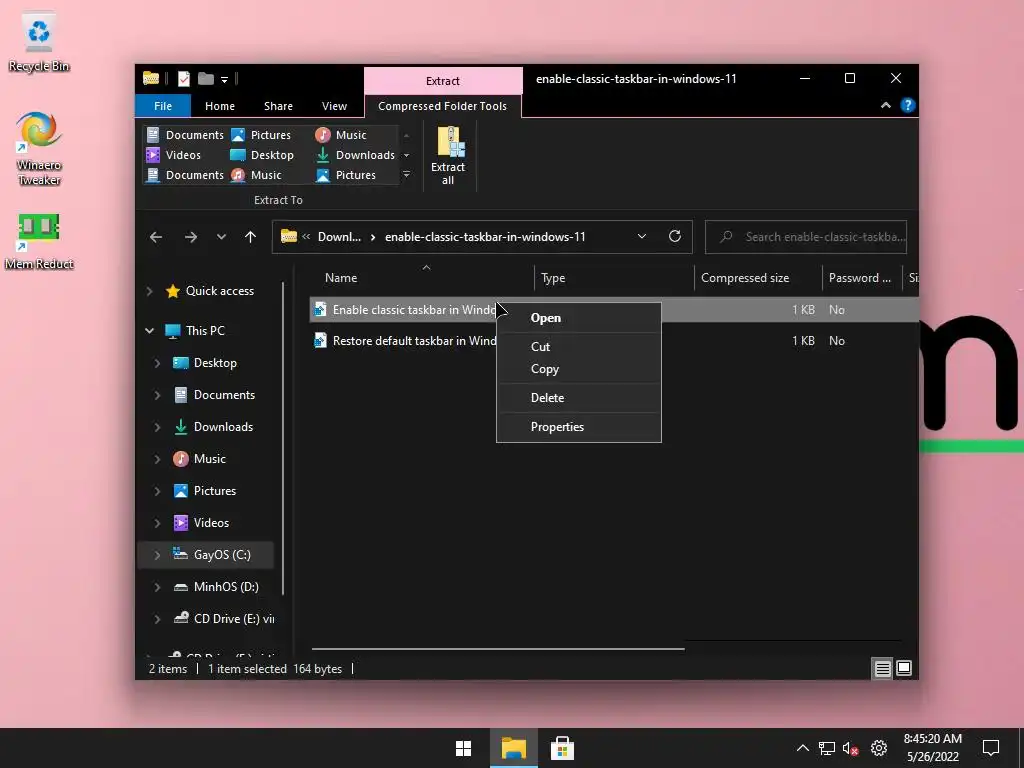Screen dimensions: 1024x768
Task: Expand Quick access in navigation pane
Action: click(x=150, y=291)
